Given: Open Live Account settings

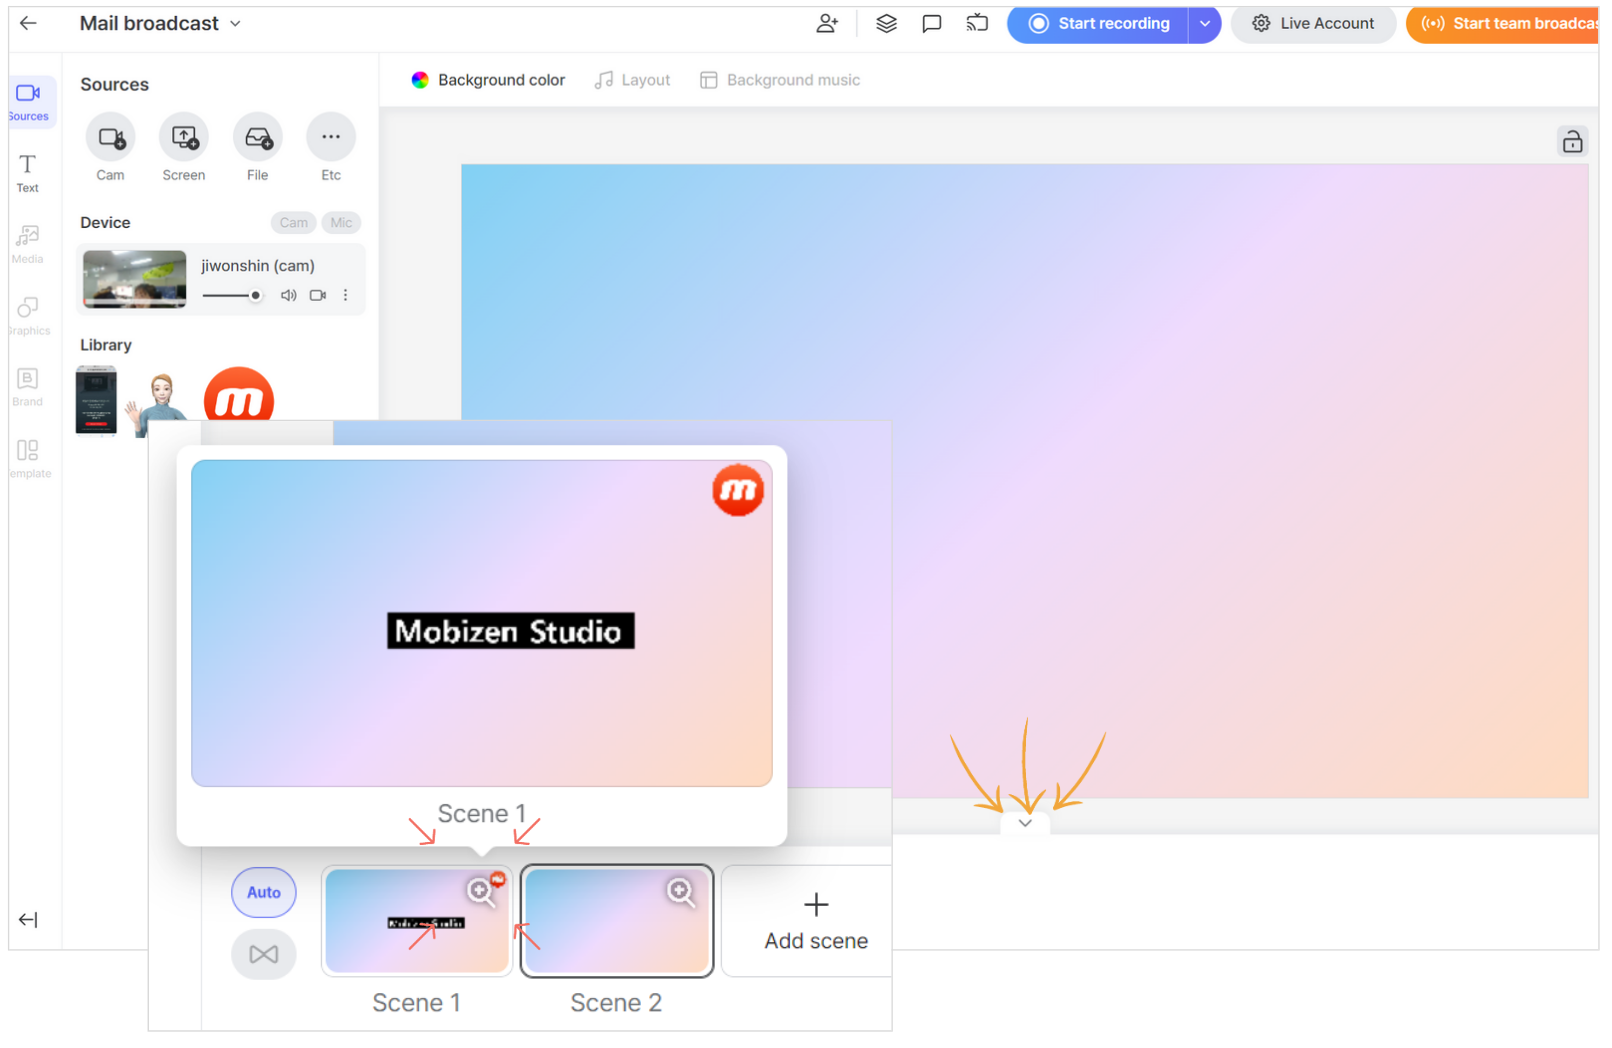Looking at the screenshot, I should coord(1313,23).
